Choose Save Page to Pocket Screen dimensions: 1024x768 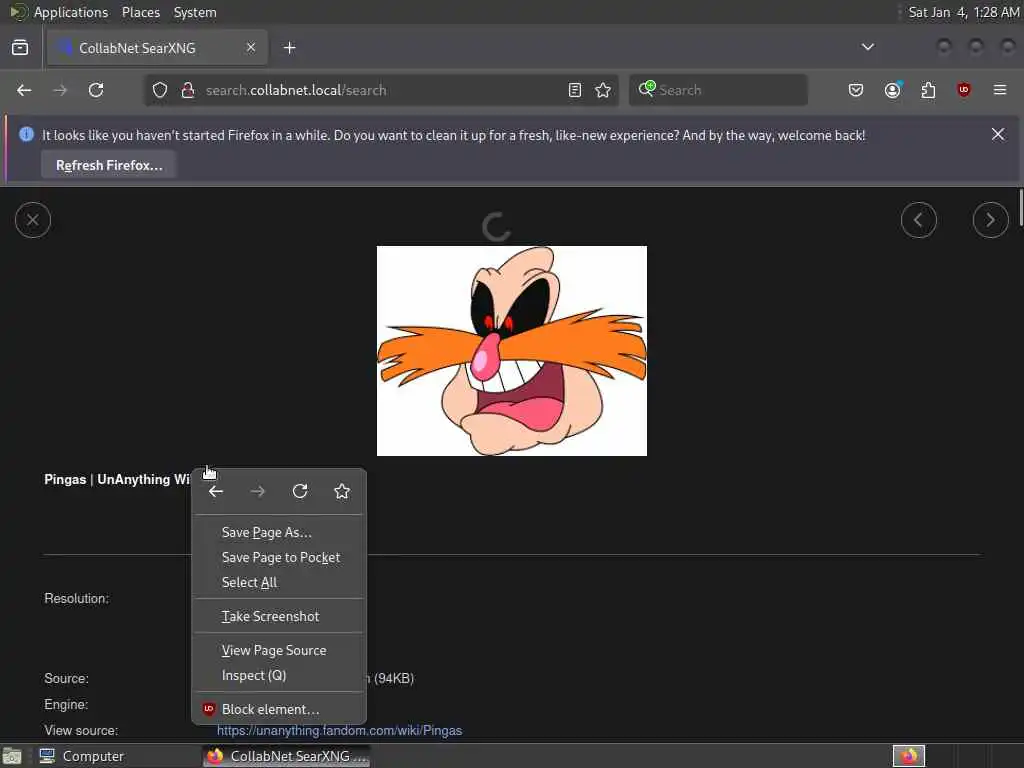coord(280,557)
